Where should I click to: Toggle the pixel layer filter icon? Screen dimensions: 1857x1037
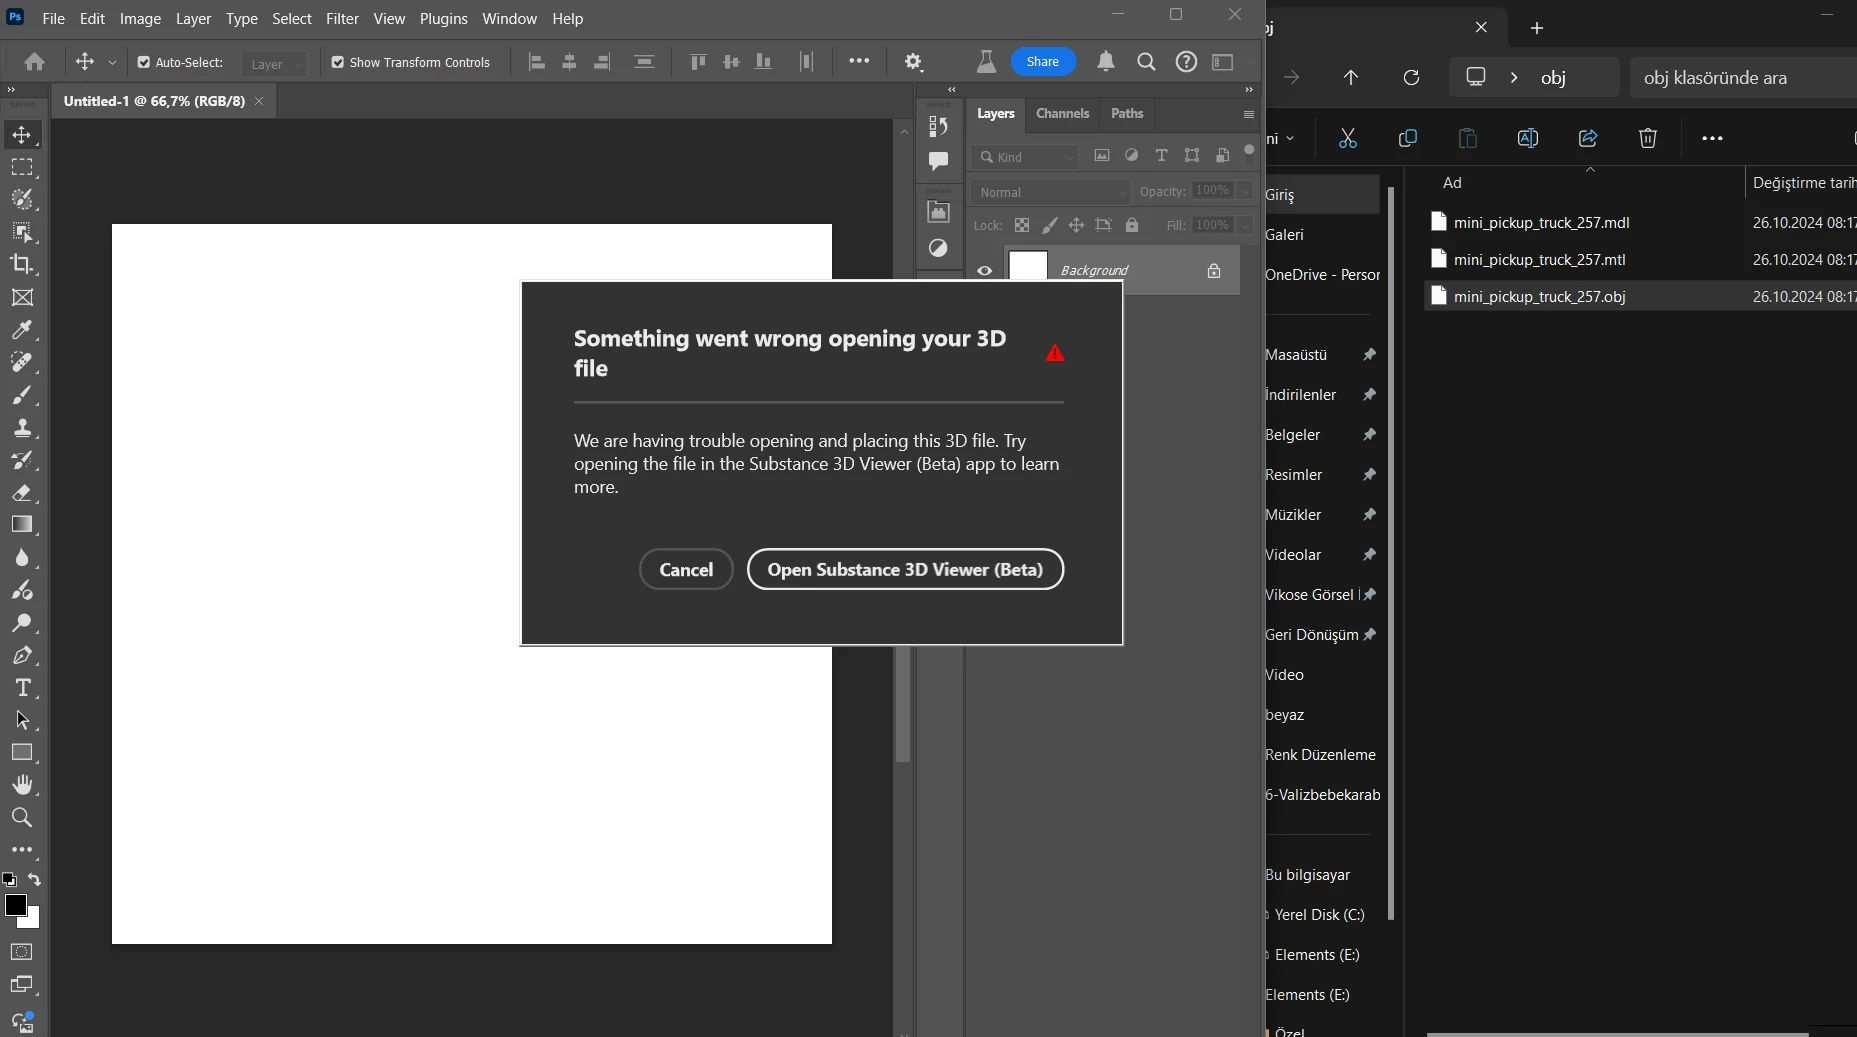click(1102, 156)
